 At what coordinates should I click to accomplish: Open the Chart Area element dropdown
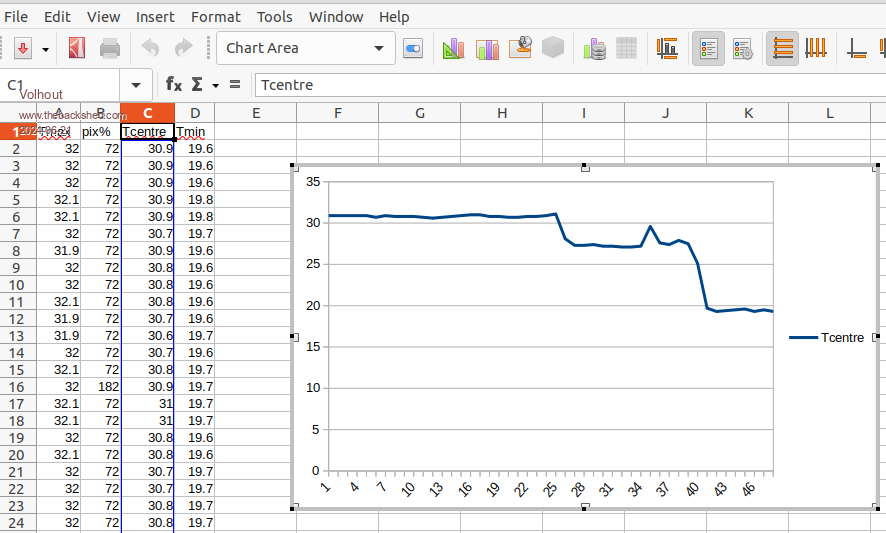(379, 48)
